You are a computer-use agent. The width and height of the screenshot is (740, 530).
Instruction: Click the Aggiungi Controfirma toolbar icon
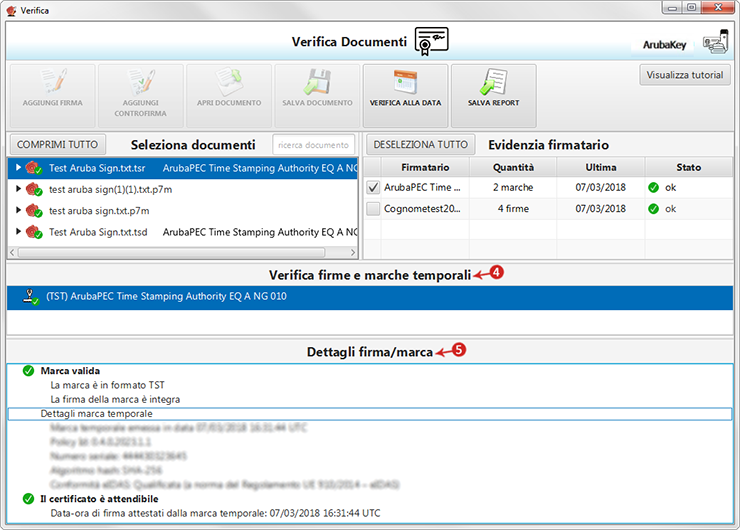click(141, 81)
